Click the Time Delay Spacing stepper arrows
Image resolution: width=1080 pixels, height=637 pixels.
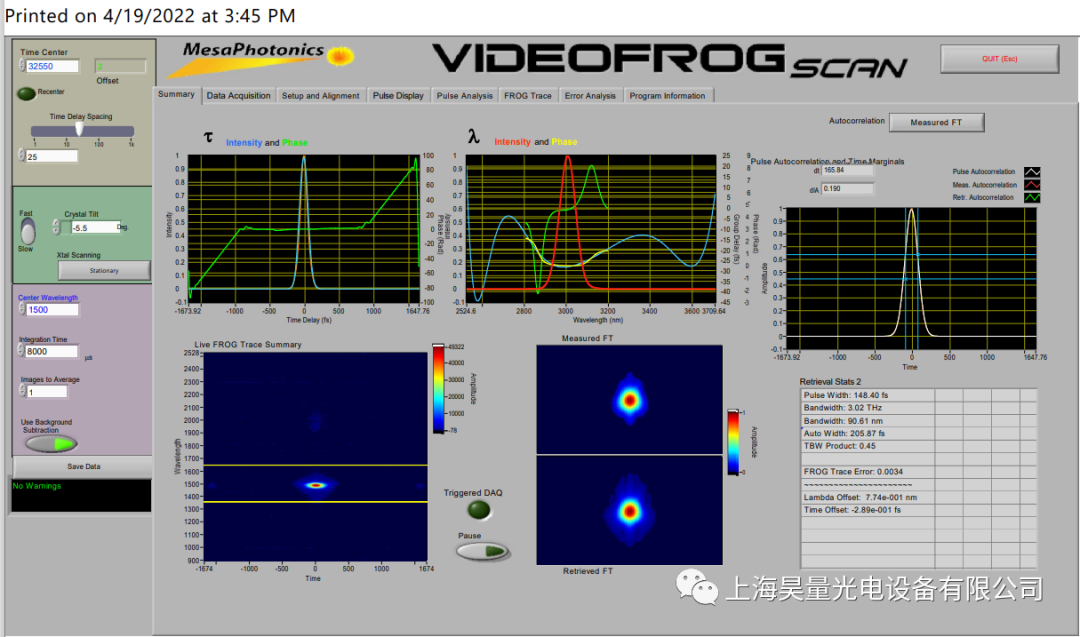[21, 156]
